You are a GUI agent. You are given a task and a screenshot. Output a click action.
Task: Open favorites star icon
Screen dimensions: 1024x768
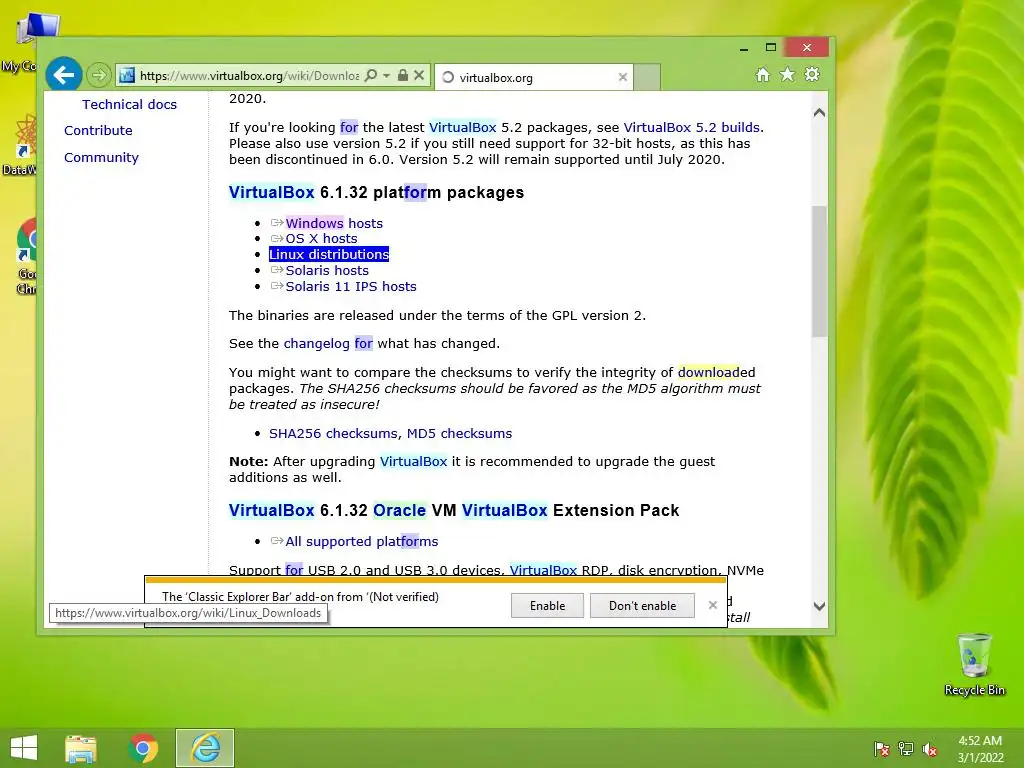(788, 74)
